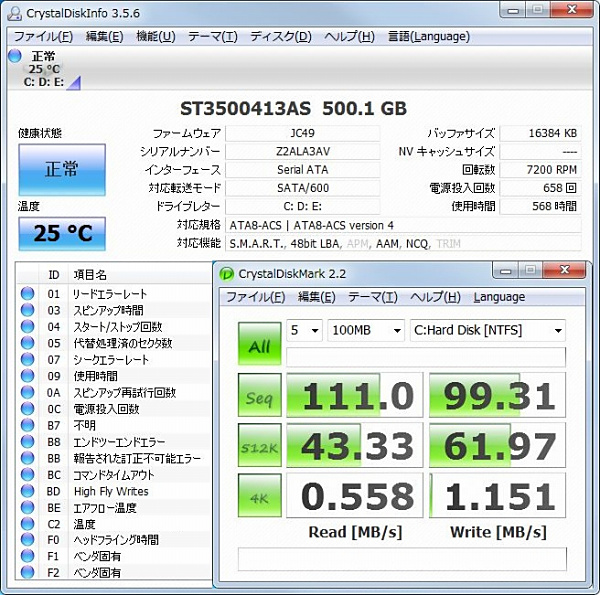Click the 正常 health status button
Screen dimensions: 600x595
[62, 170]
